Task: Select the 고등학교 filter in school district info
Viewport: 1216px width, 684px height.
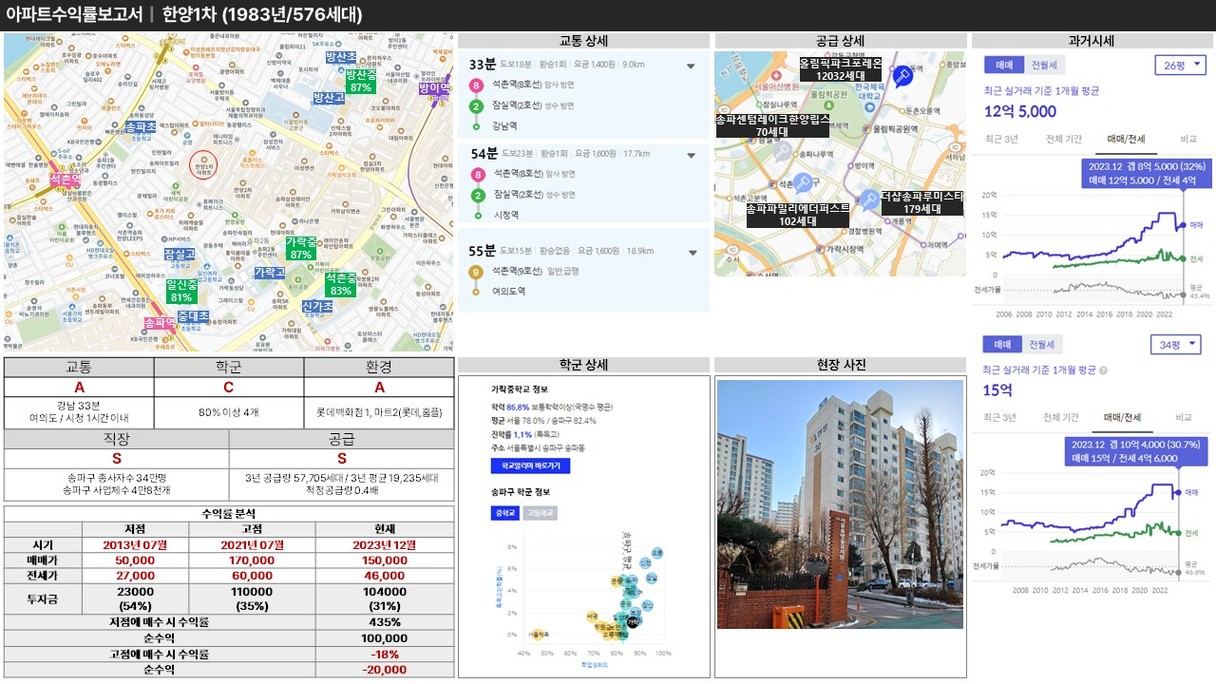Action: pyautogui.click(x=540, y=513)
